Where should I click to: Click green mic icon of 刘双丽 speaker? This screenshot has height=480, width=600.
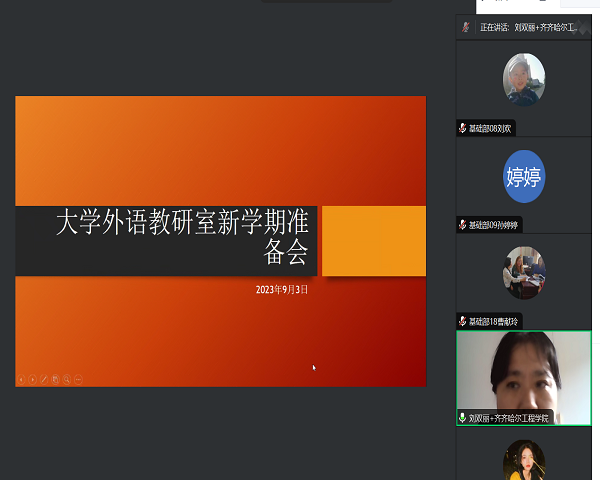pyautogui.click(x=462, y=417)
